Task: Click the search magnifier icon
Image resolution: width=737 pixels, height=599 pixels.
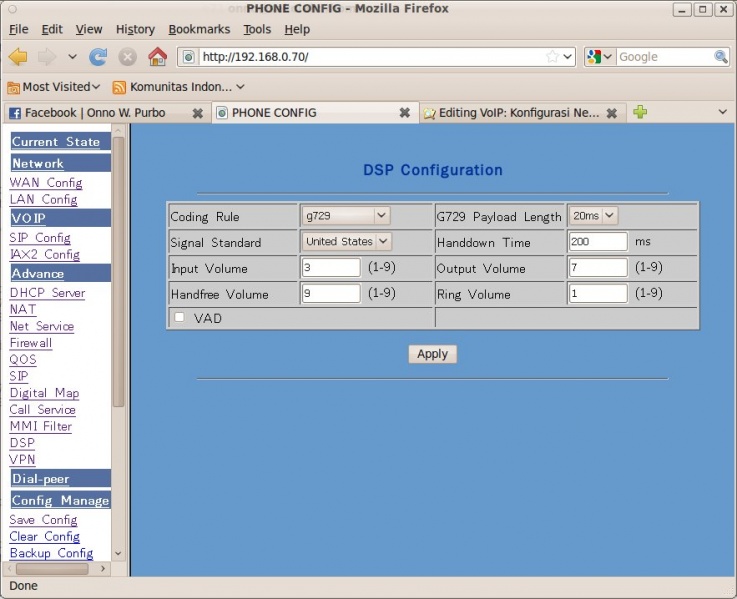Action: coord(720,57)
